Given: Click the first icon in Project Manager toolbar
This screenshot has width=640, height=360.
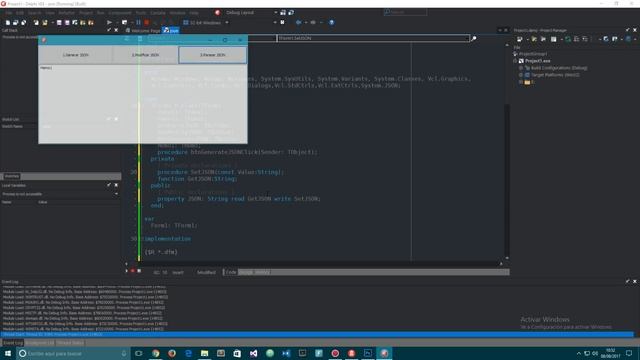Looking at the screenshot, I should point(520,39).
